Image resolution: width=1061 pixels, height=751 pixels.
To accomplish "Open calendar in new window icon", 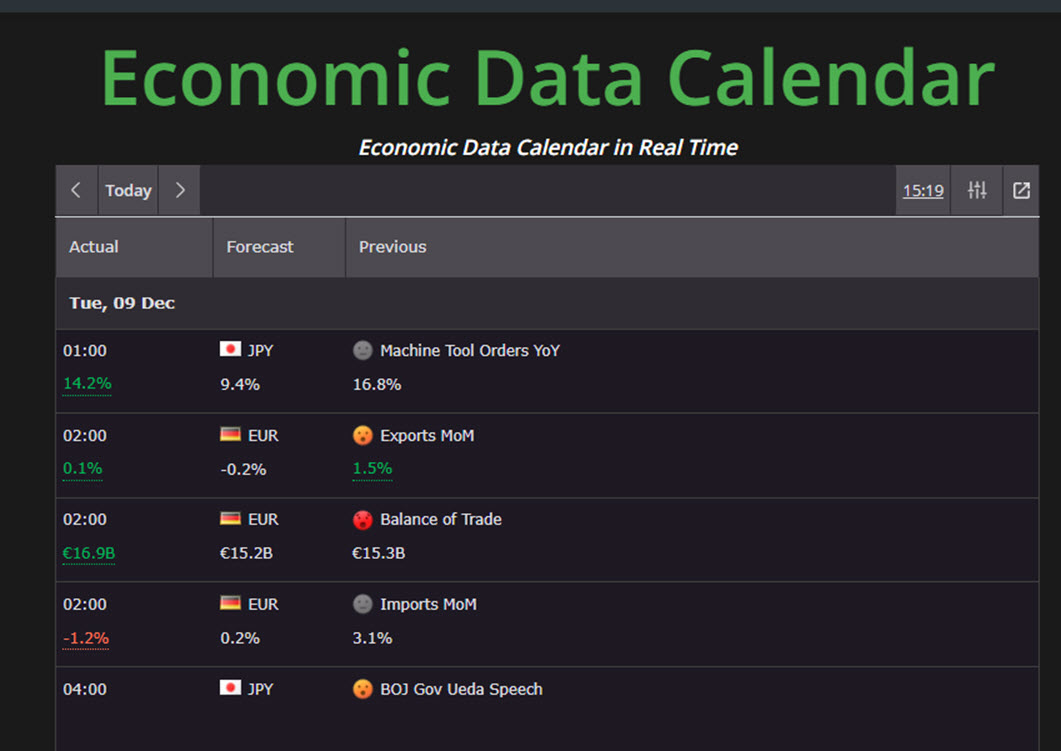I will click(1021, 190).
